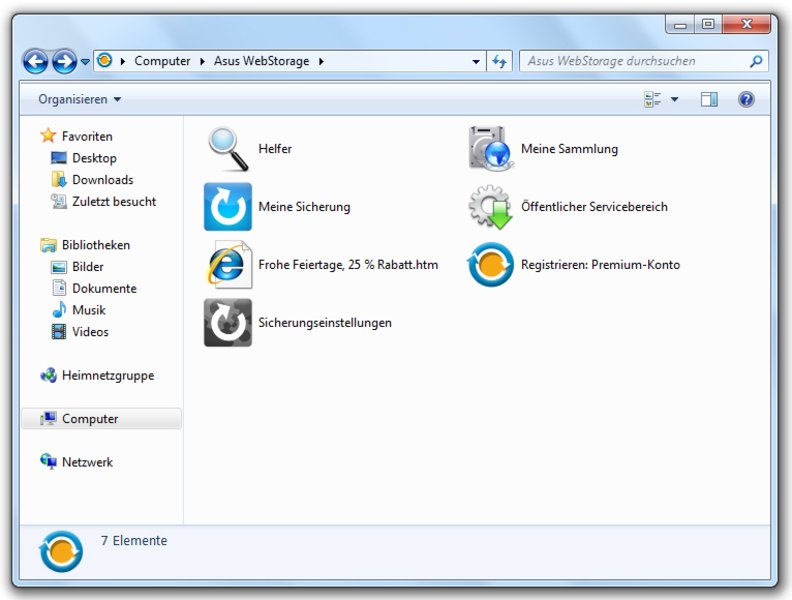Click the Downloads folder icon
Viewport: 792px width, 600px height.
pyautogui.click(x=59, y=179)
